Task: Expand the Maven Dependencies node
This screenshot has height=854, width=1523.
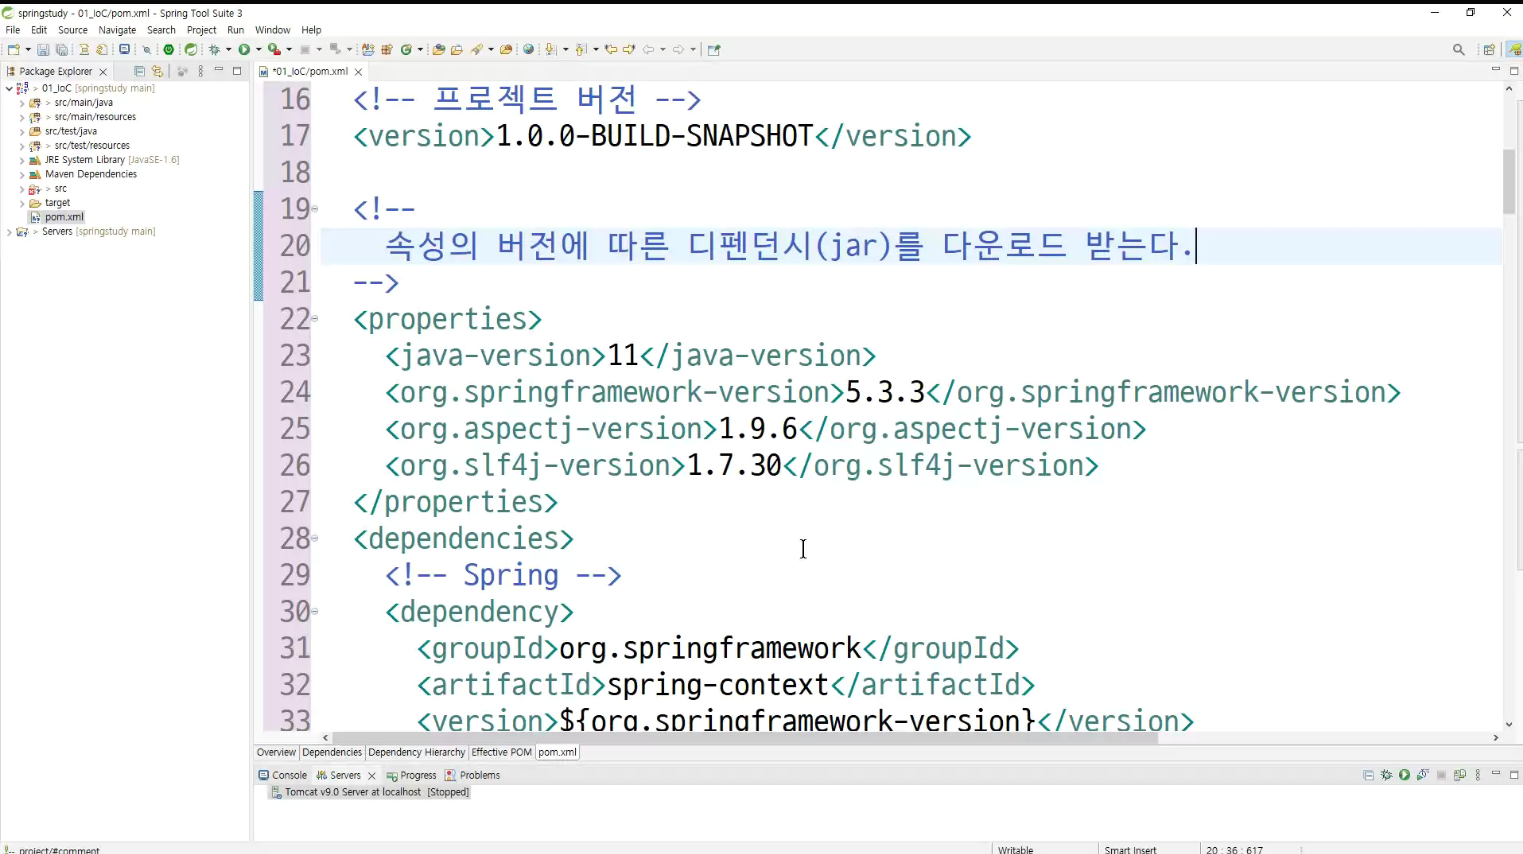Action: click(x=22, y=174)
